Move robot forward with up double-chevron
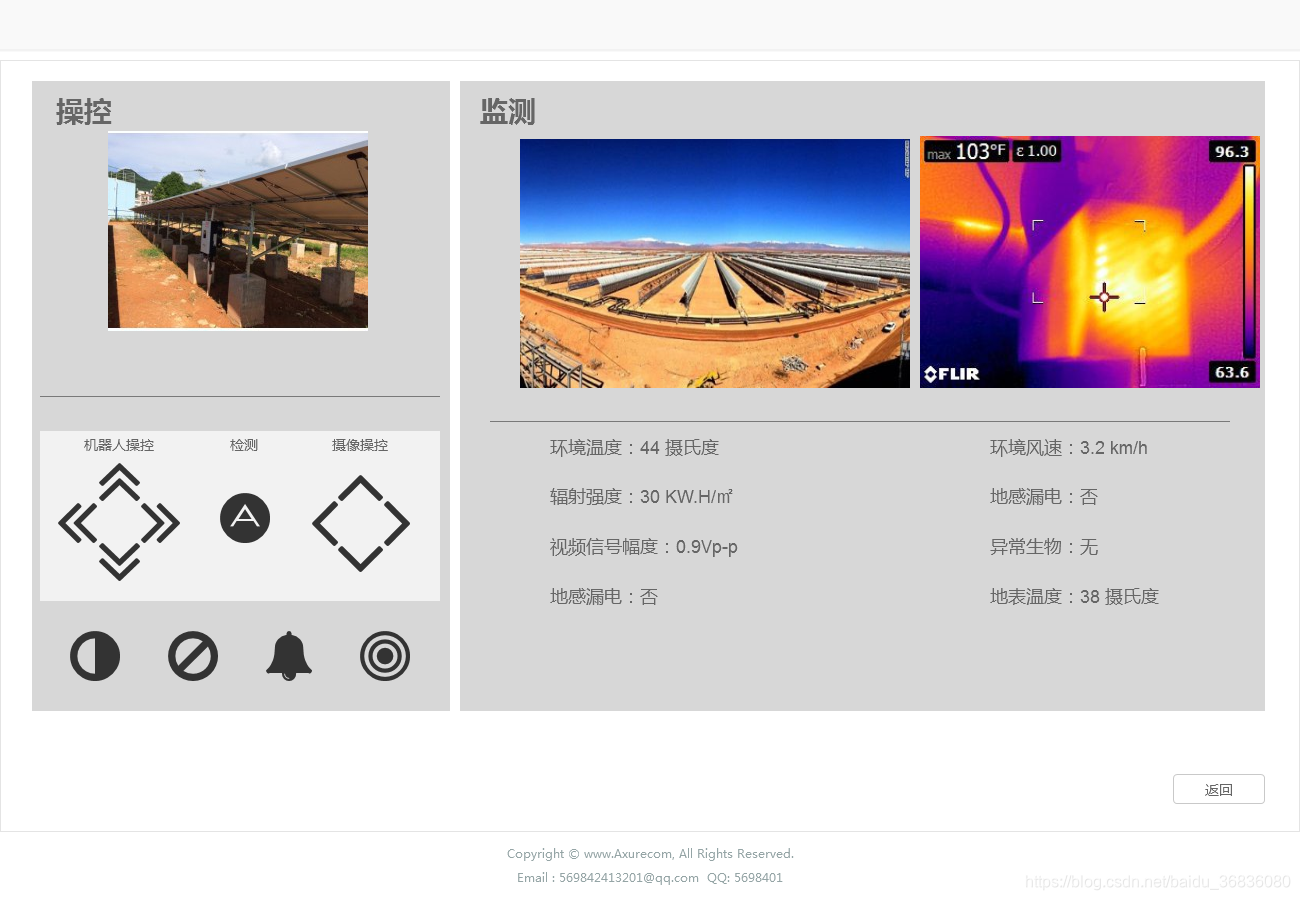 pyautogui.click(x=119, y=481)
